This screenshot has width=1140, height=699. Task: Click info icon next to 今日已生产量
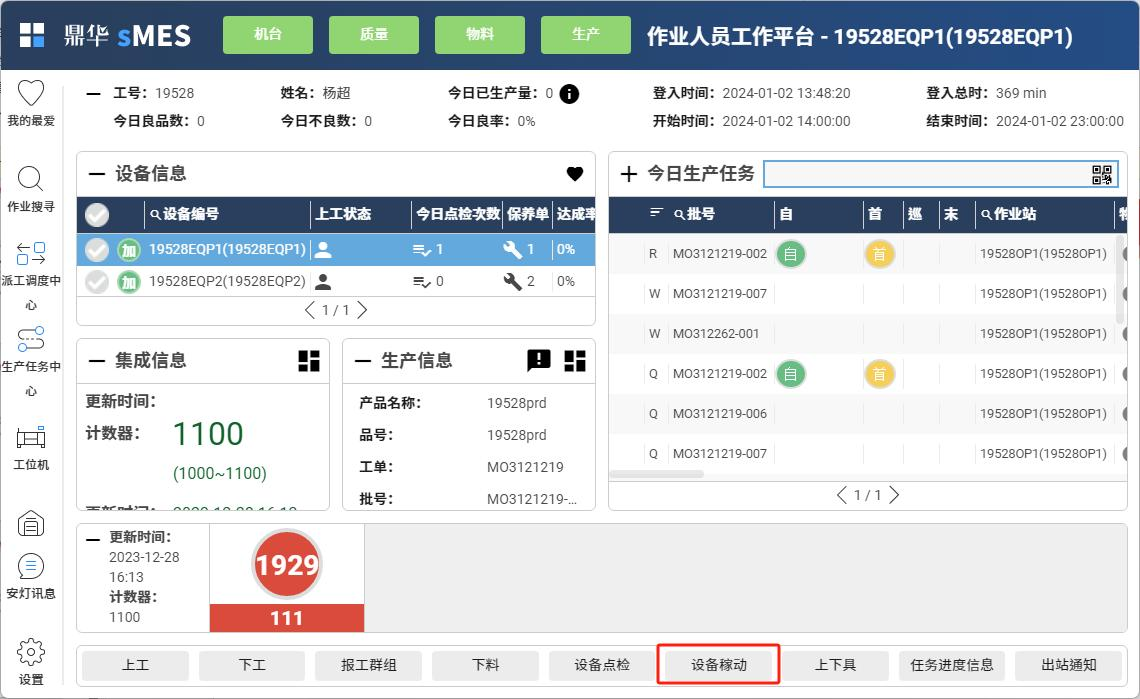click(569, 94)
